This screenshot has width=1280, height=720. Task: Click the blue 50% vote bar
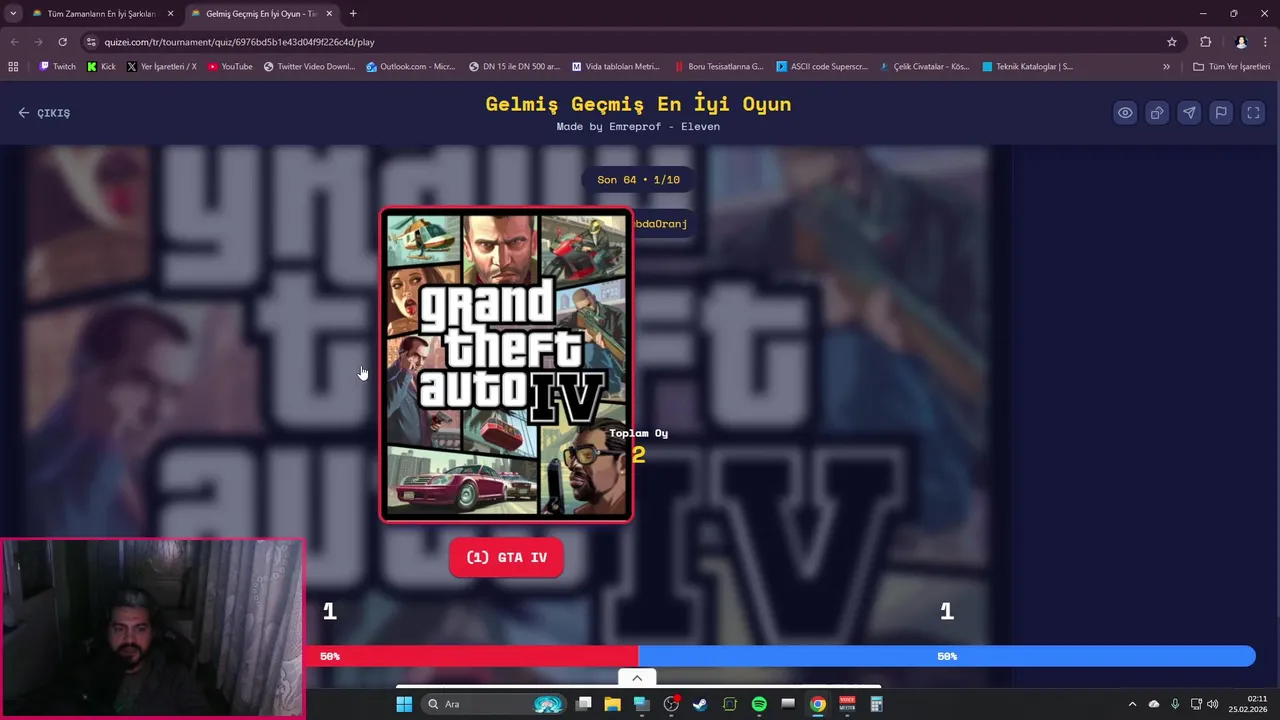coord(946,656)
